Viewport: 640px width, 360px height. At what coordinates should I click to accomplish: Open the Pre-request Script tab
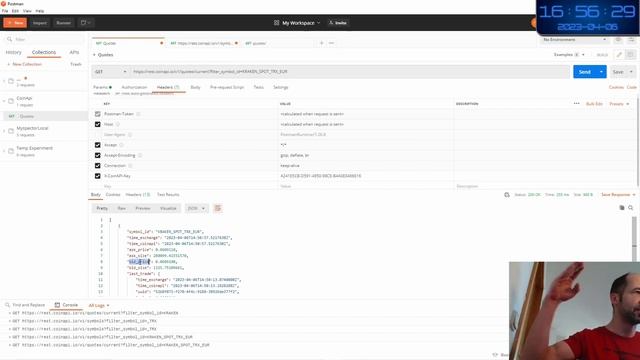[227, 87]
